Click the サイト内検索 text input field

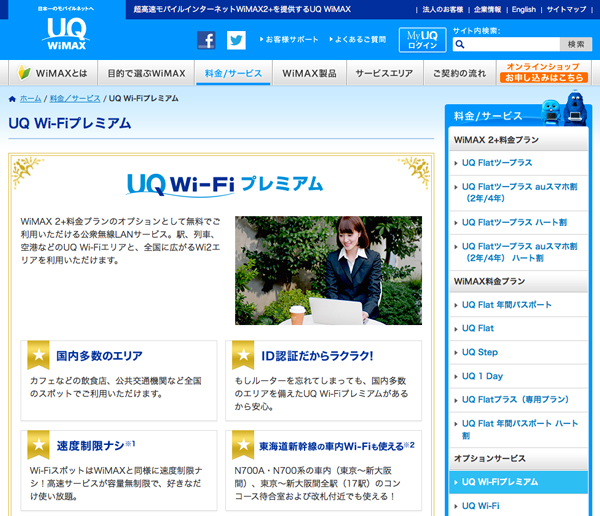504,44
